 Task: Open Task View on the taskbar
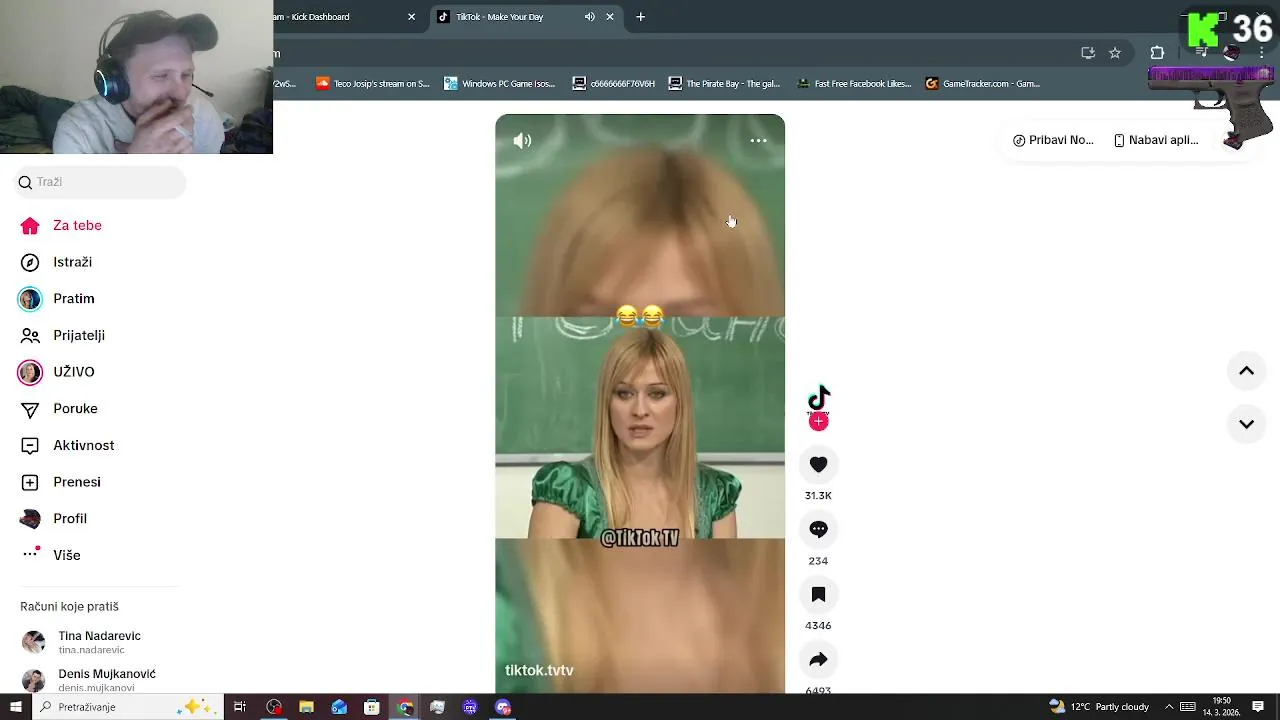[x=240, y=707]
